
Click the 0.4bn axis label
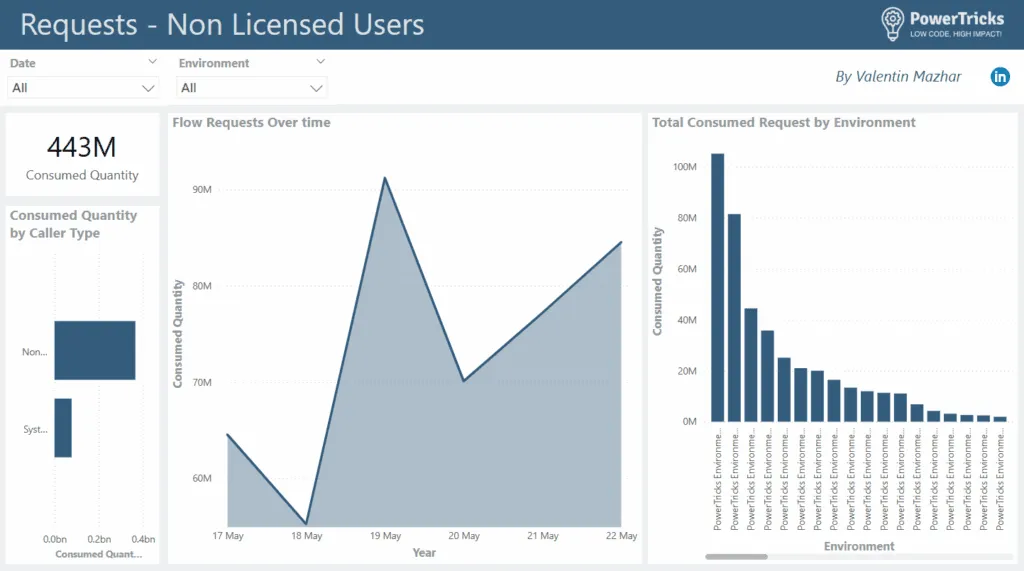(x=143, y=539)
